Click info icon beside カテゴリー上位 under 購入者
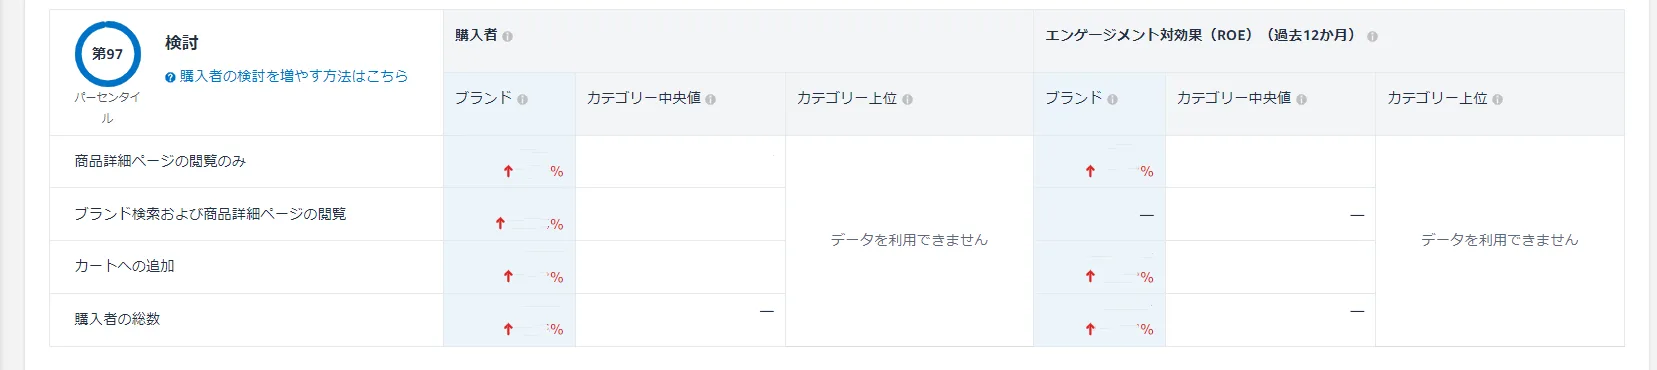Screen dimensions: 1657x370 [x=907, y=99]
